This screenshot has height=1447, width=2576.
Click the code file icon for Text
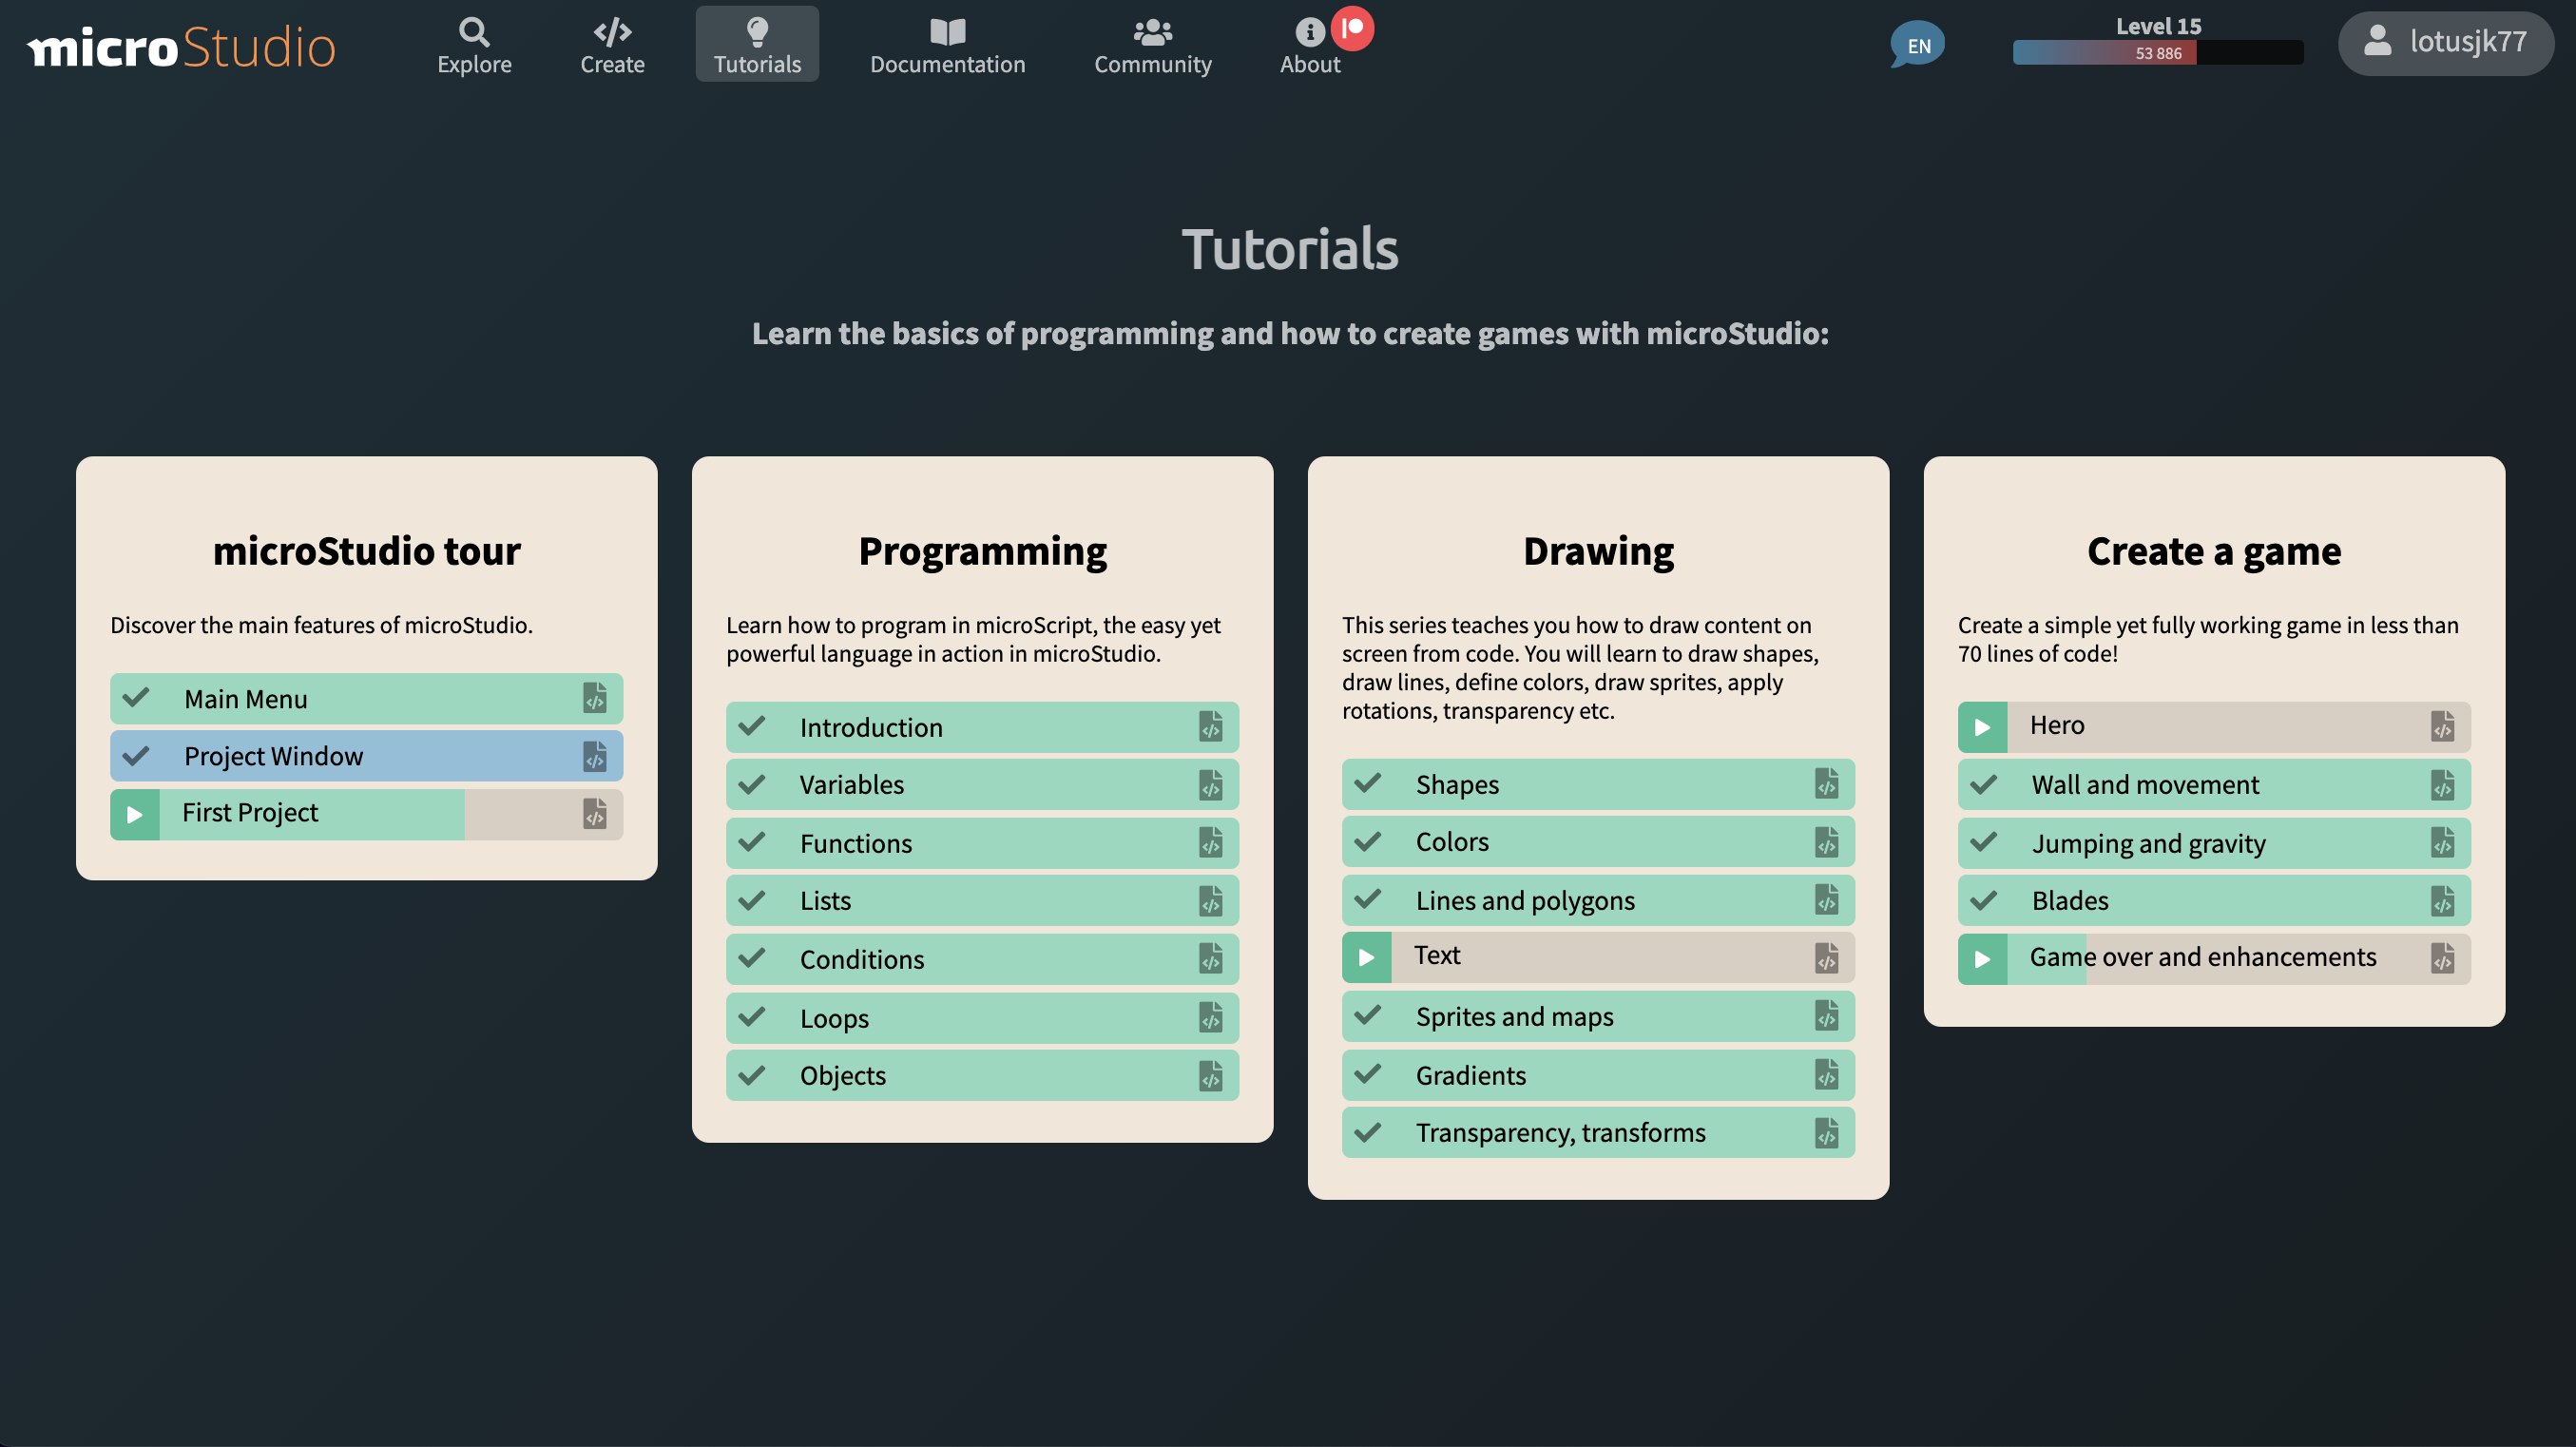click(1827, 958)
